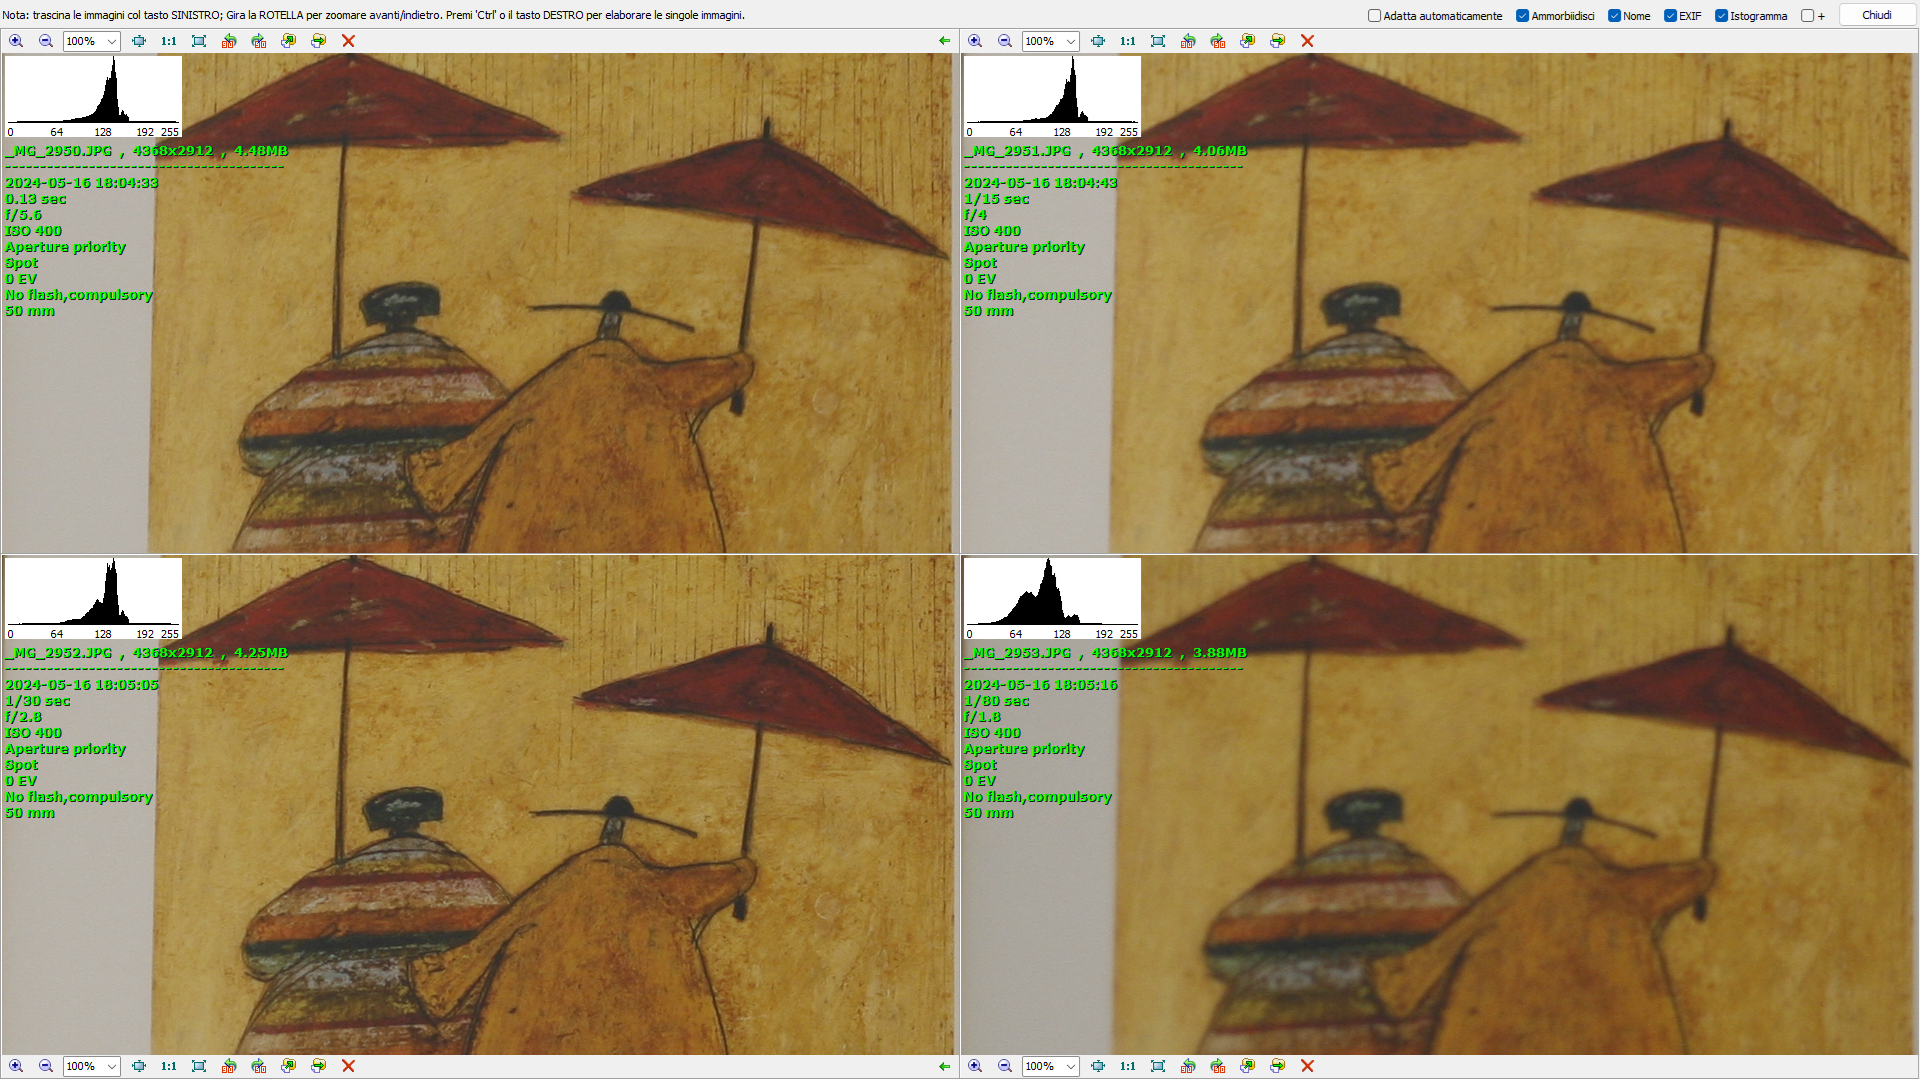Delete _MG_2953.JPG with red X

[x=1308, y=1066]
